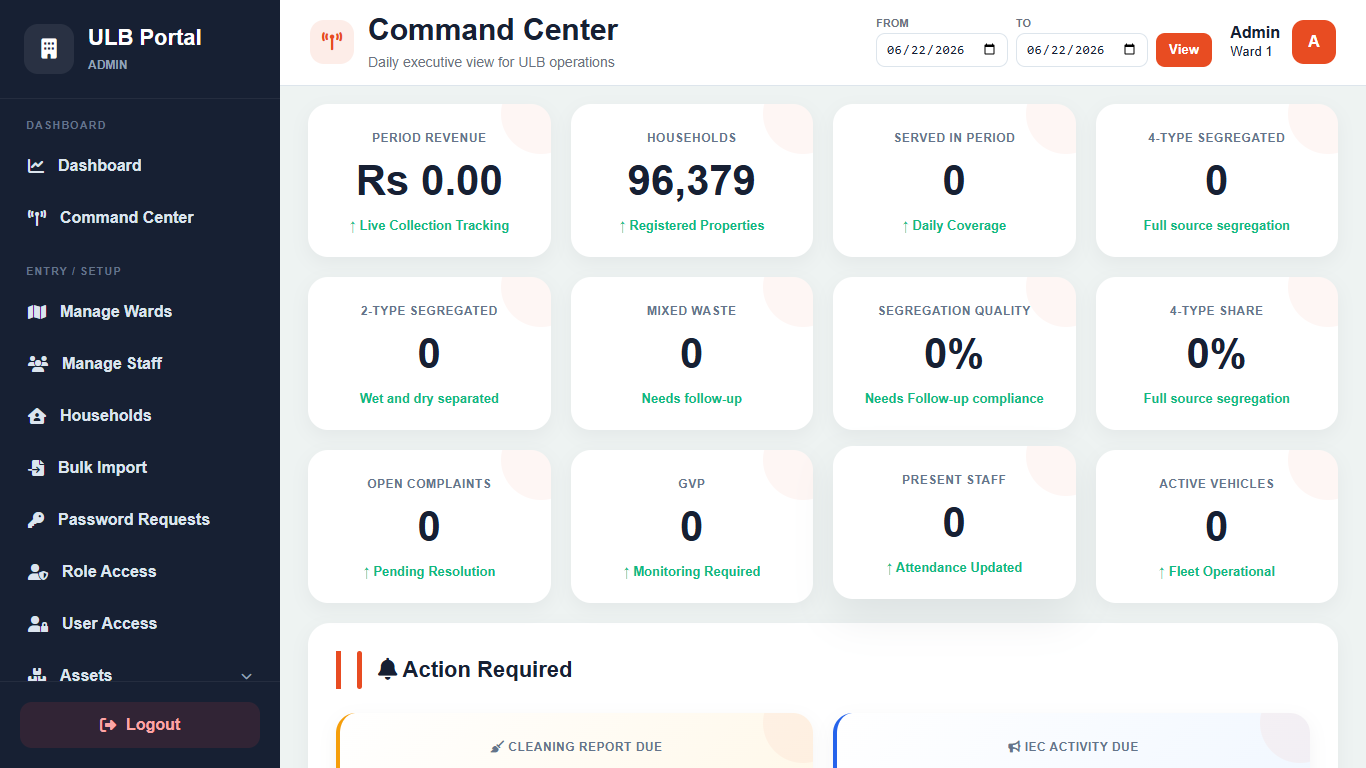Open the Open Complaints card
Screen dimensions: 1366x768
point(429,526)
